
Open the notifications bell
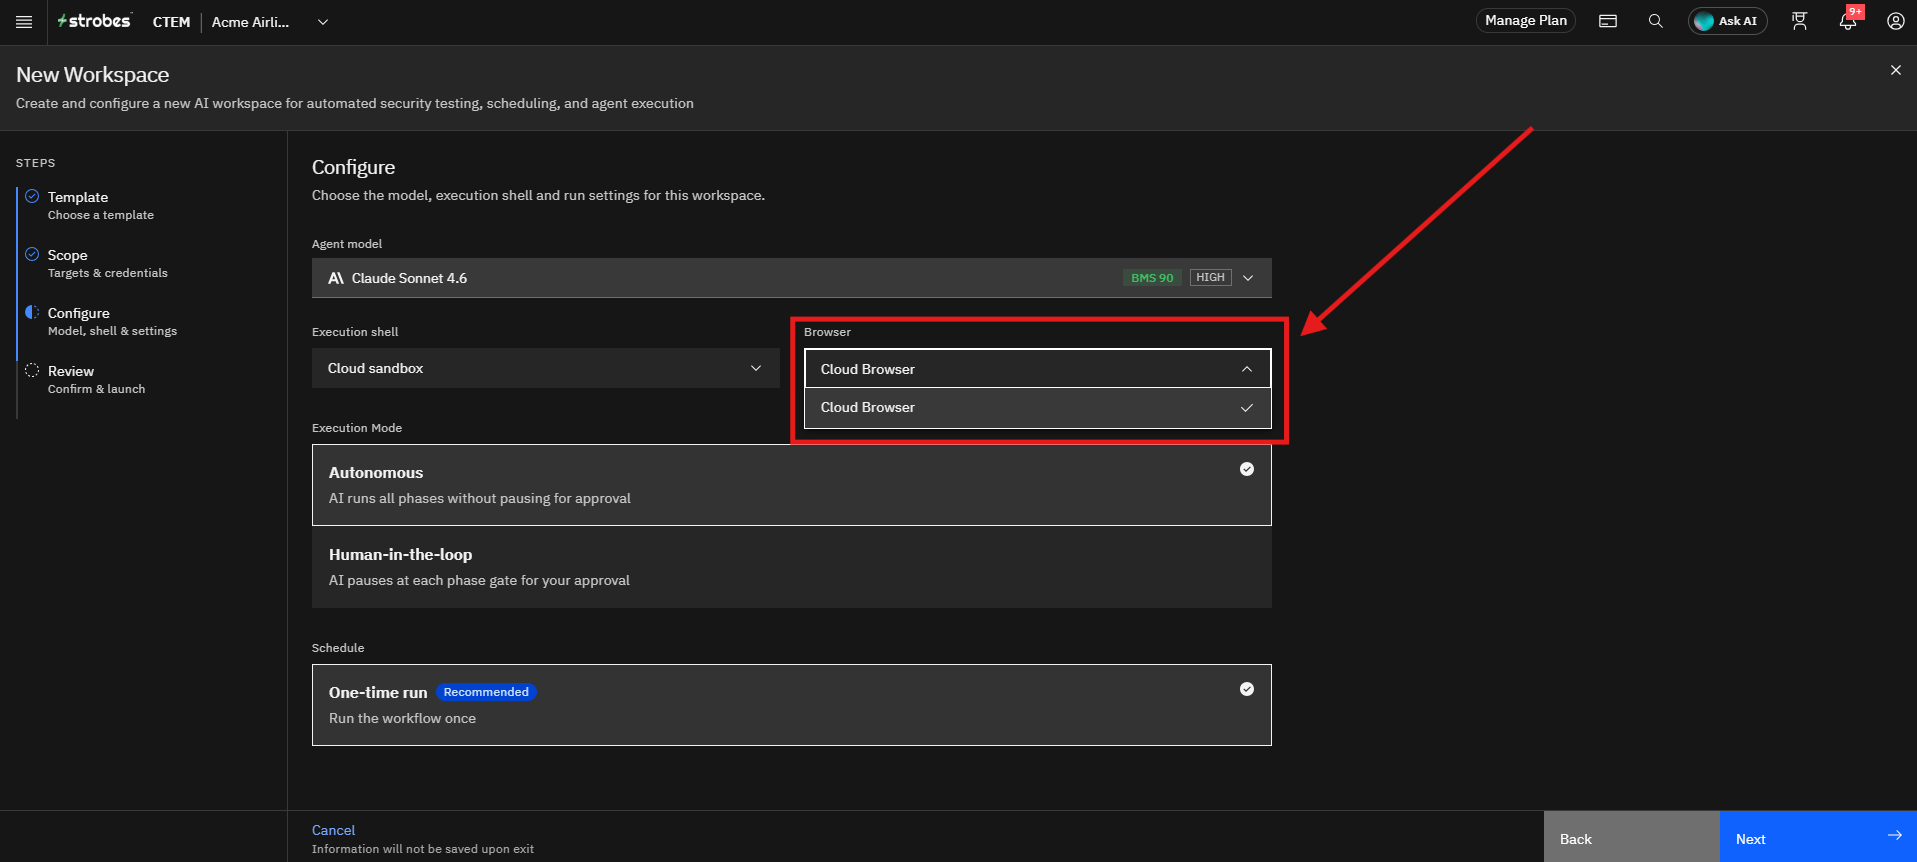tap(1848, 21)
